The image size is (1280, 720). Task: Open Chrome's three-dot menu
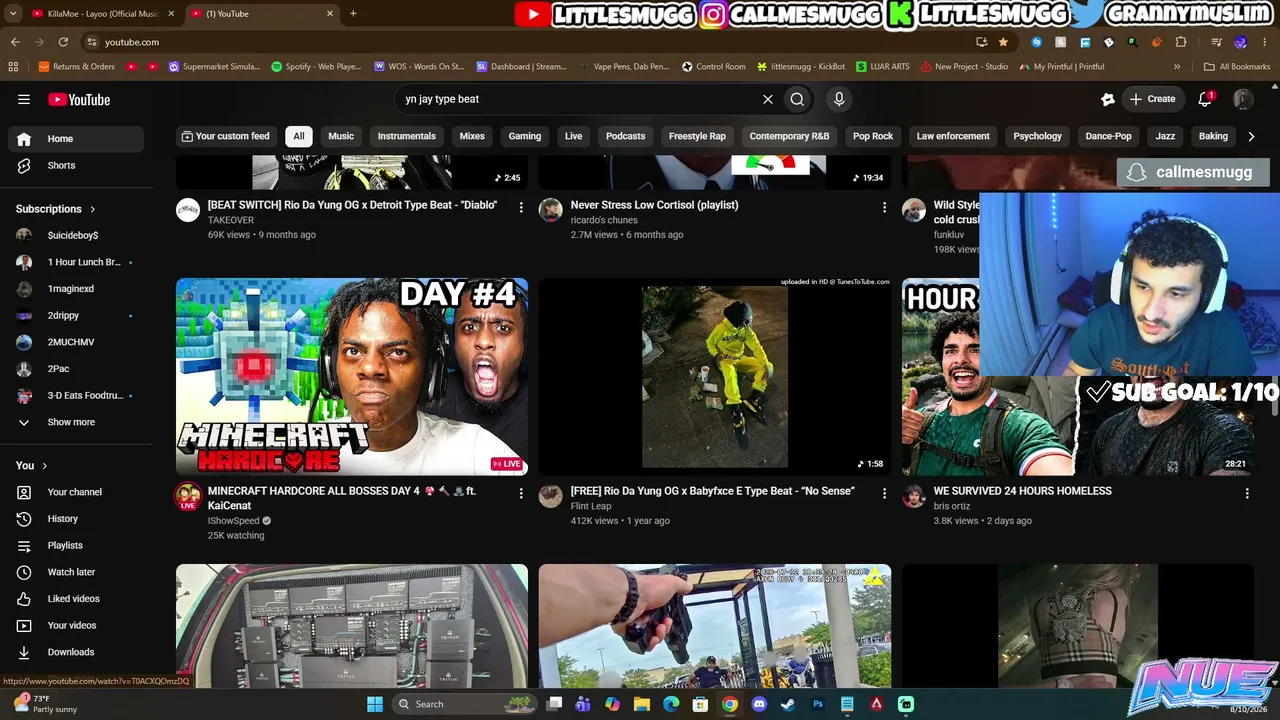click(x=1264, y=42)
